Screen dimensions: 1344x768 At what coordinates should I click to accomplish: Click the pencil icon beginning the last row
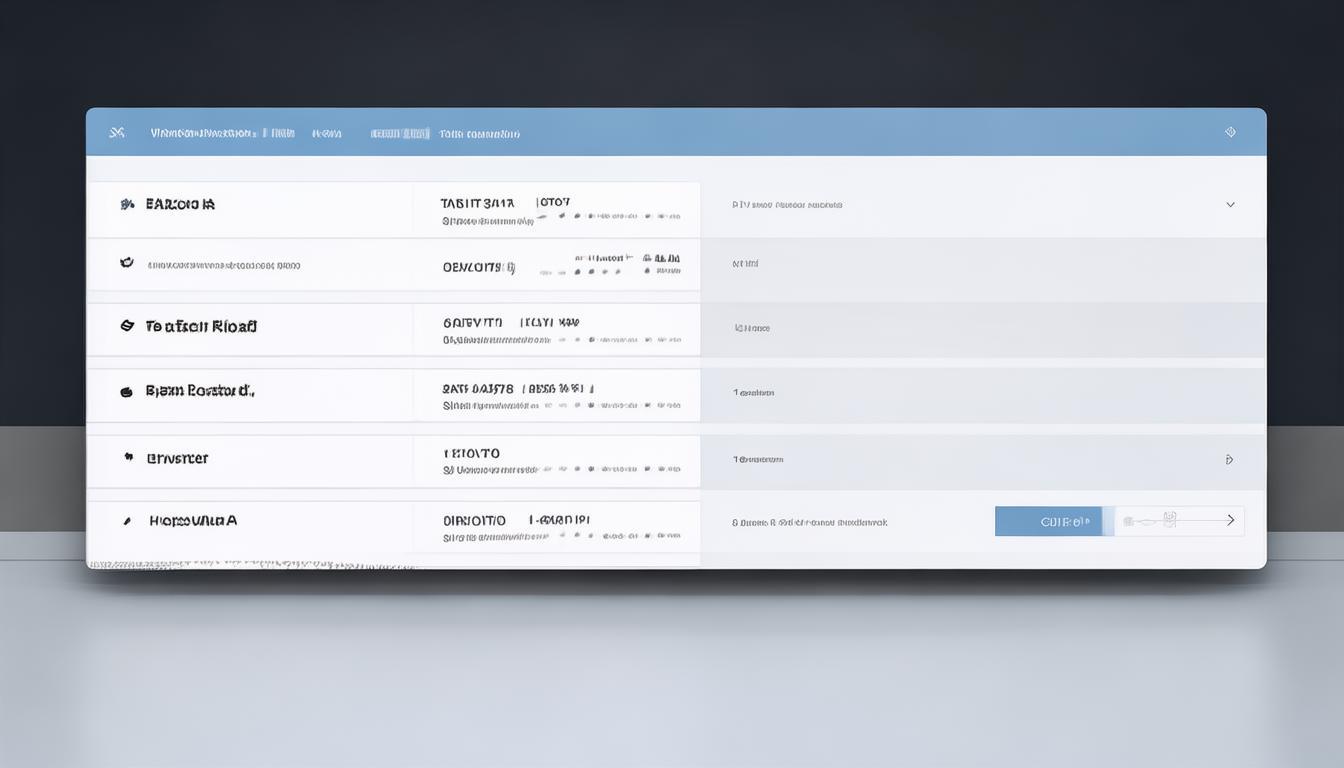pyautogui.click(x=127, y=521)
